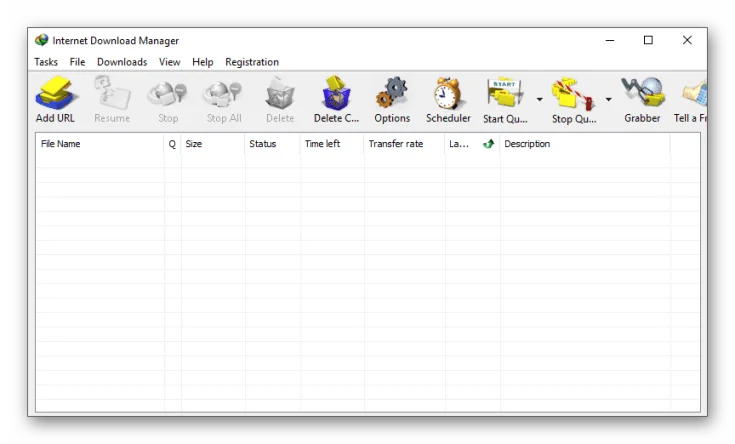Image resolution: width=735 pixels, height=444 pixels.
Task: Open the Tasks menu
Action: pyautogui.click(x=46, y=62)
